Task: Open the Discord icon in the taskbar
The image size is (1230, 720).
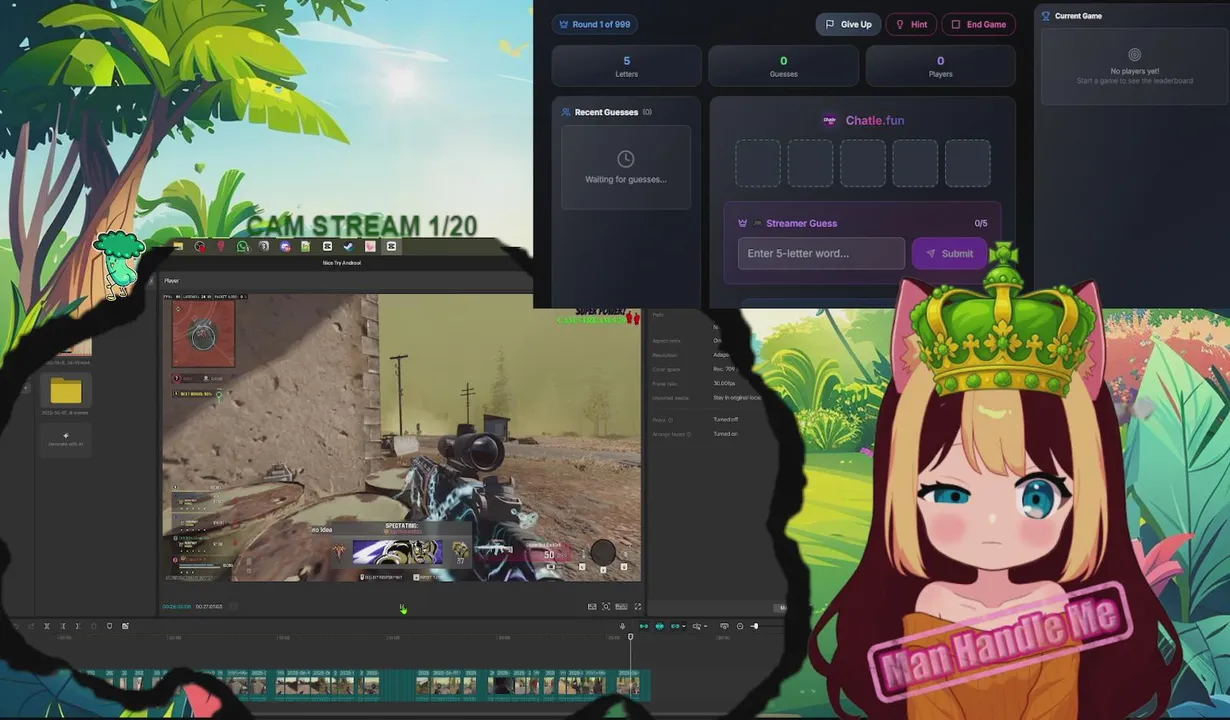Action: [285, 246]
